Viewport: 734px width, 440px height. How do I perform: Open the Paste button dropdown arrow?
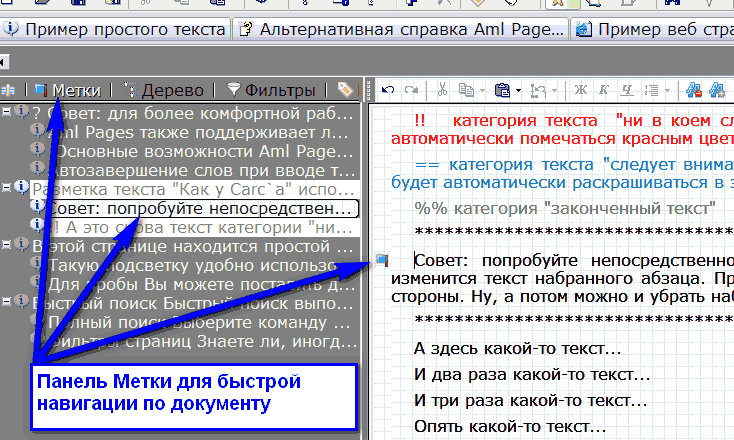click(x=519, y=90)
